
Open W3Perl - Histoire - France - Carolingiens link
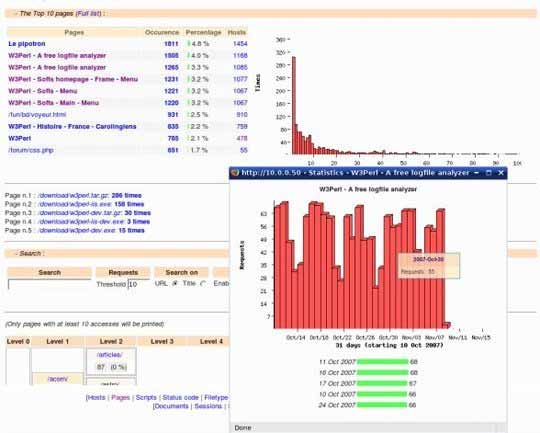(72, 126)
